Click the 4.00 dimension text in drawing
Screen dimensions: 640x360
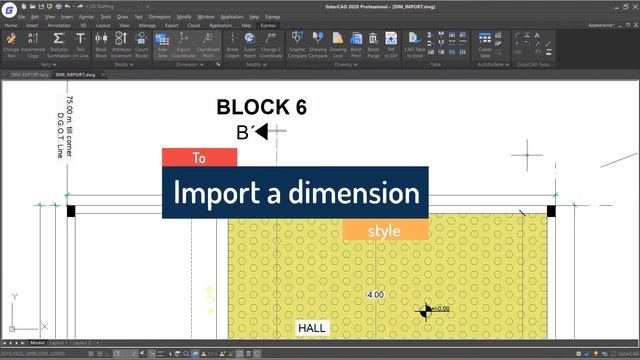pos(376,295)
